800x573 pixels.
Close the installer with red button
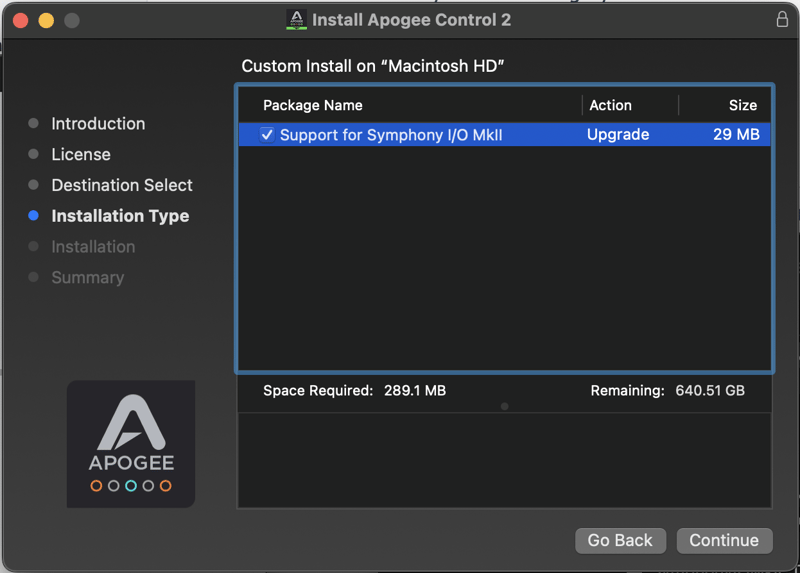pos(20,20)
